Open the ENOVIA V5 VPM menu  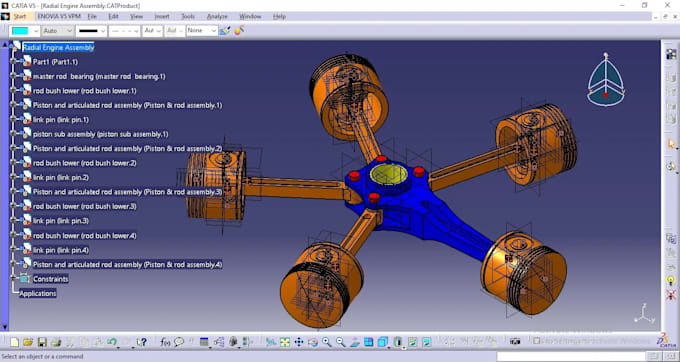pyautogui.click(x=58, y=16)
